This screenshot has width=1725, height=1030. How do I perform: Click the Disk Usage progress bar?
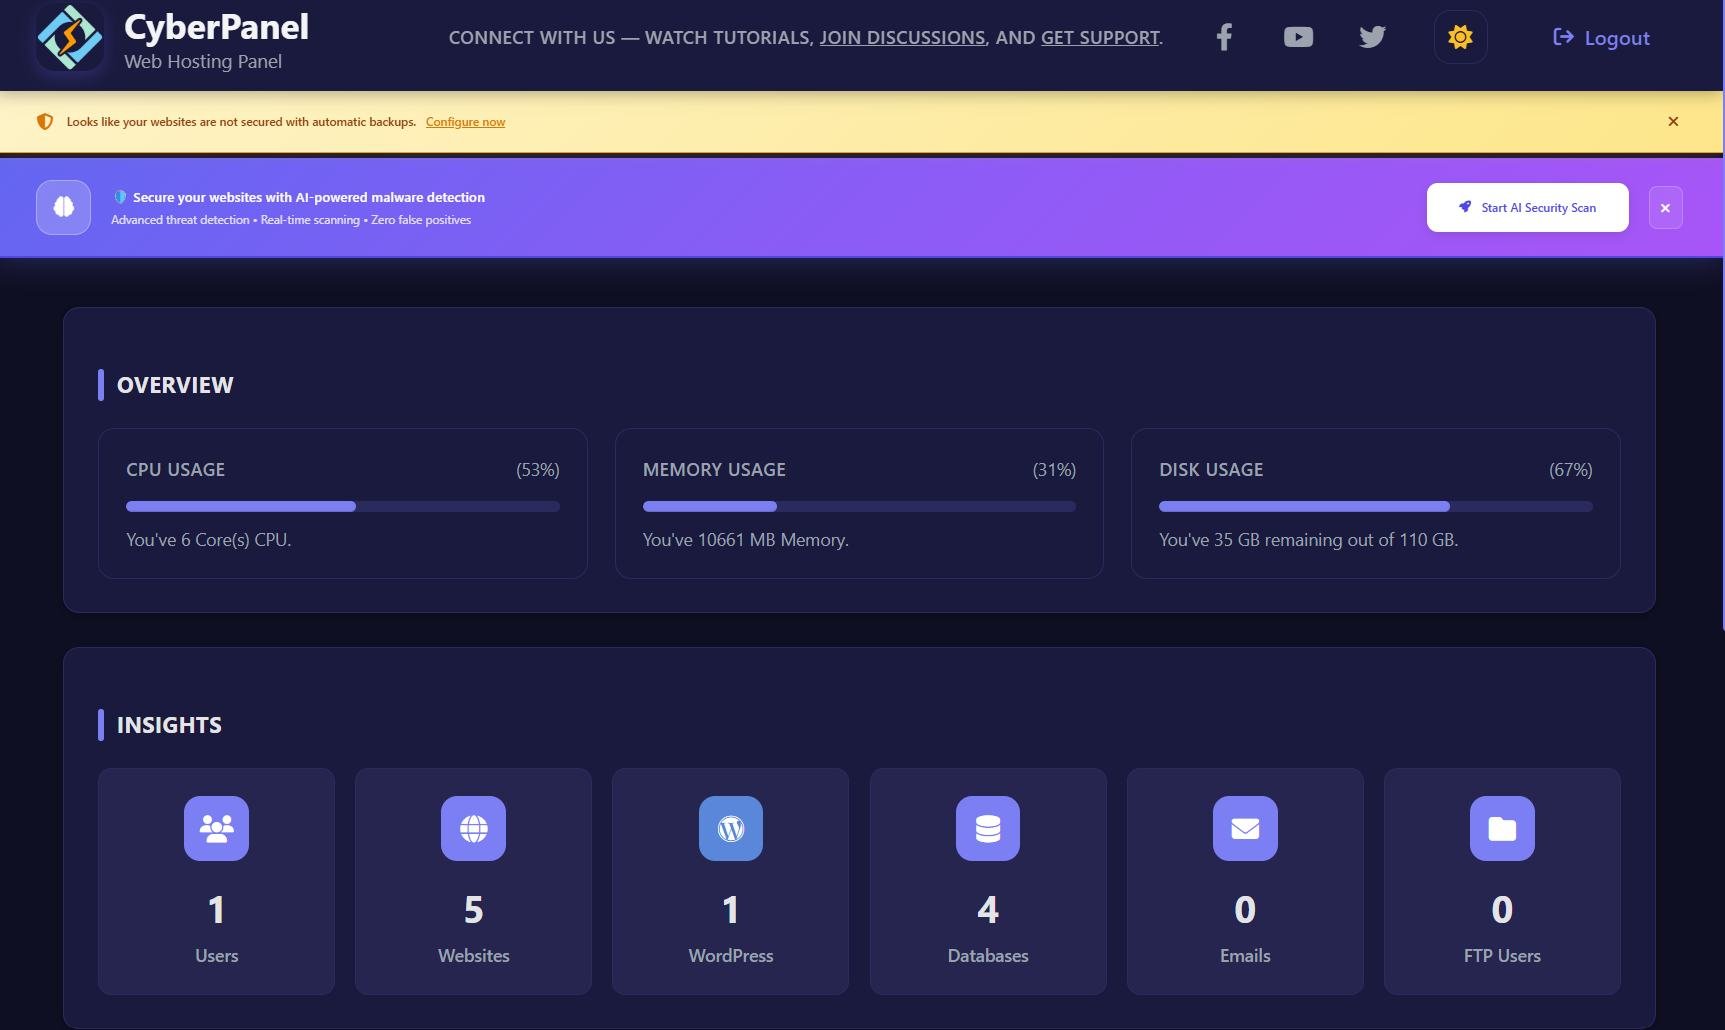tap(1375, 507)
